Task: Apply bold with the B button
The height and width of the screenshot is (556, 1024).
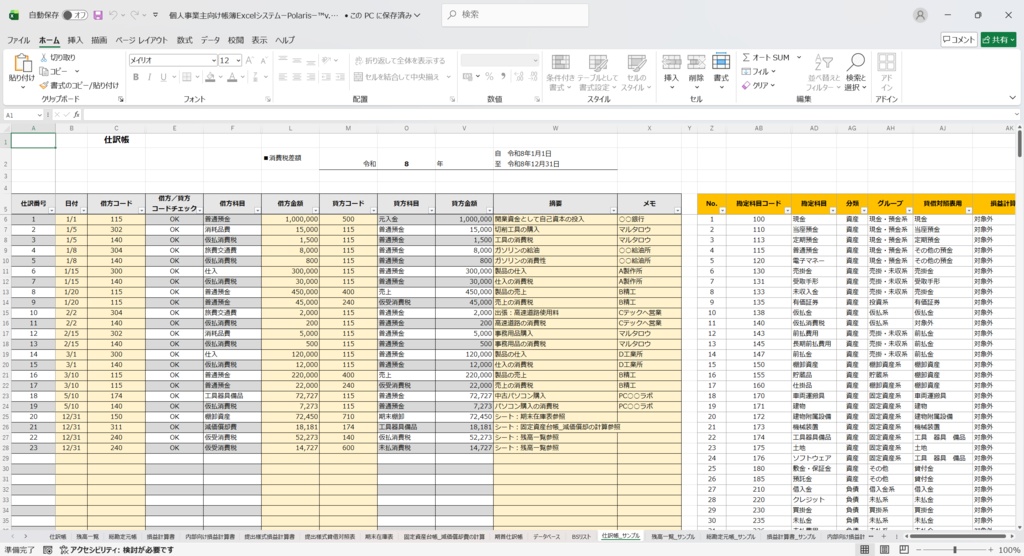Action: click(136, 77)
